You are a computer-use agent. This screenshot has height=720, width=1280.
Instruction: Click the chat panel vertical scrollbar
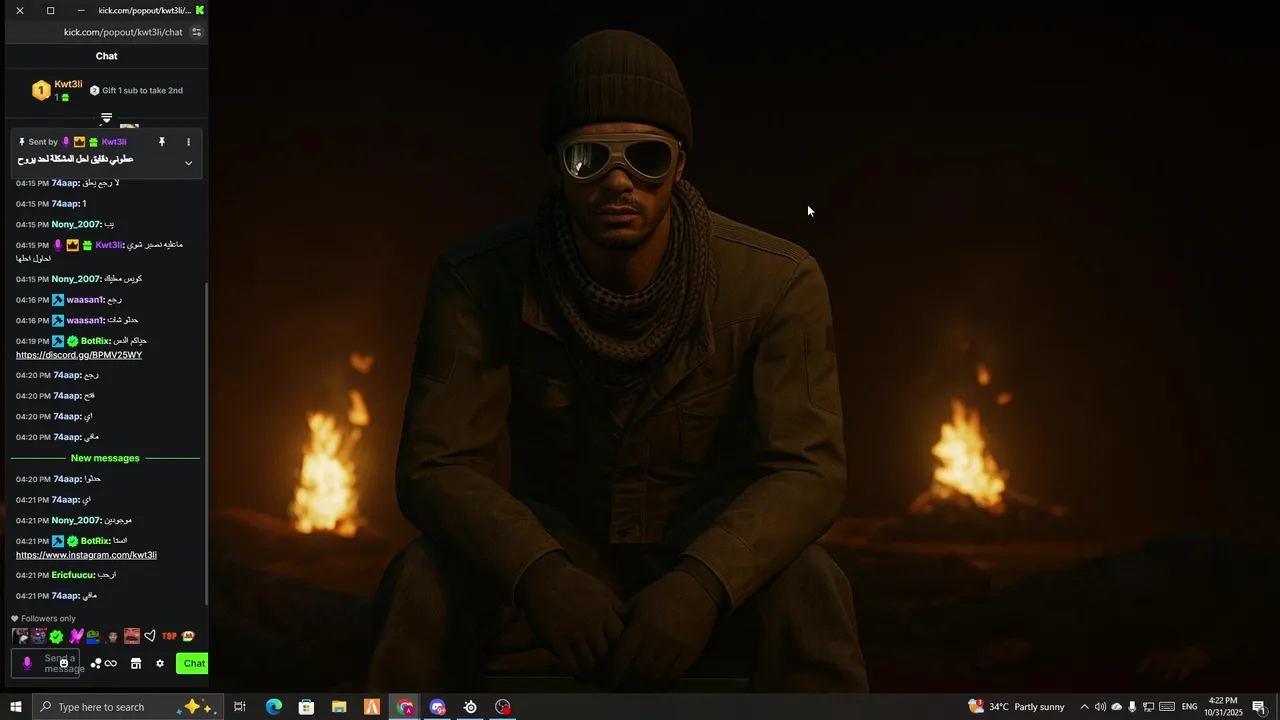coord(206,443)
